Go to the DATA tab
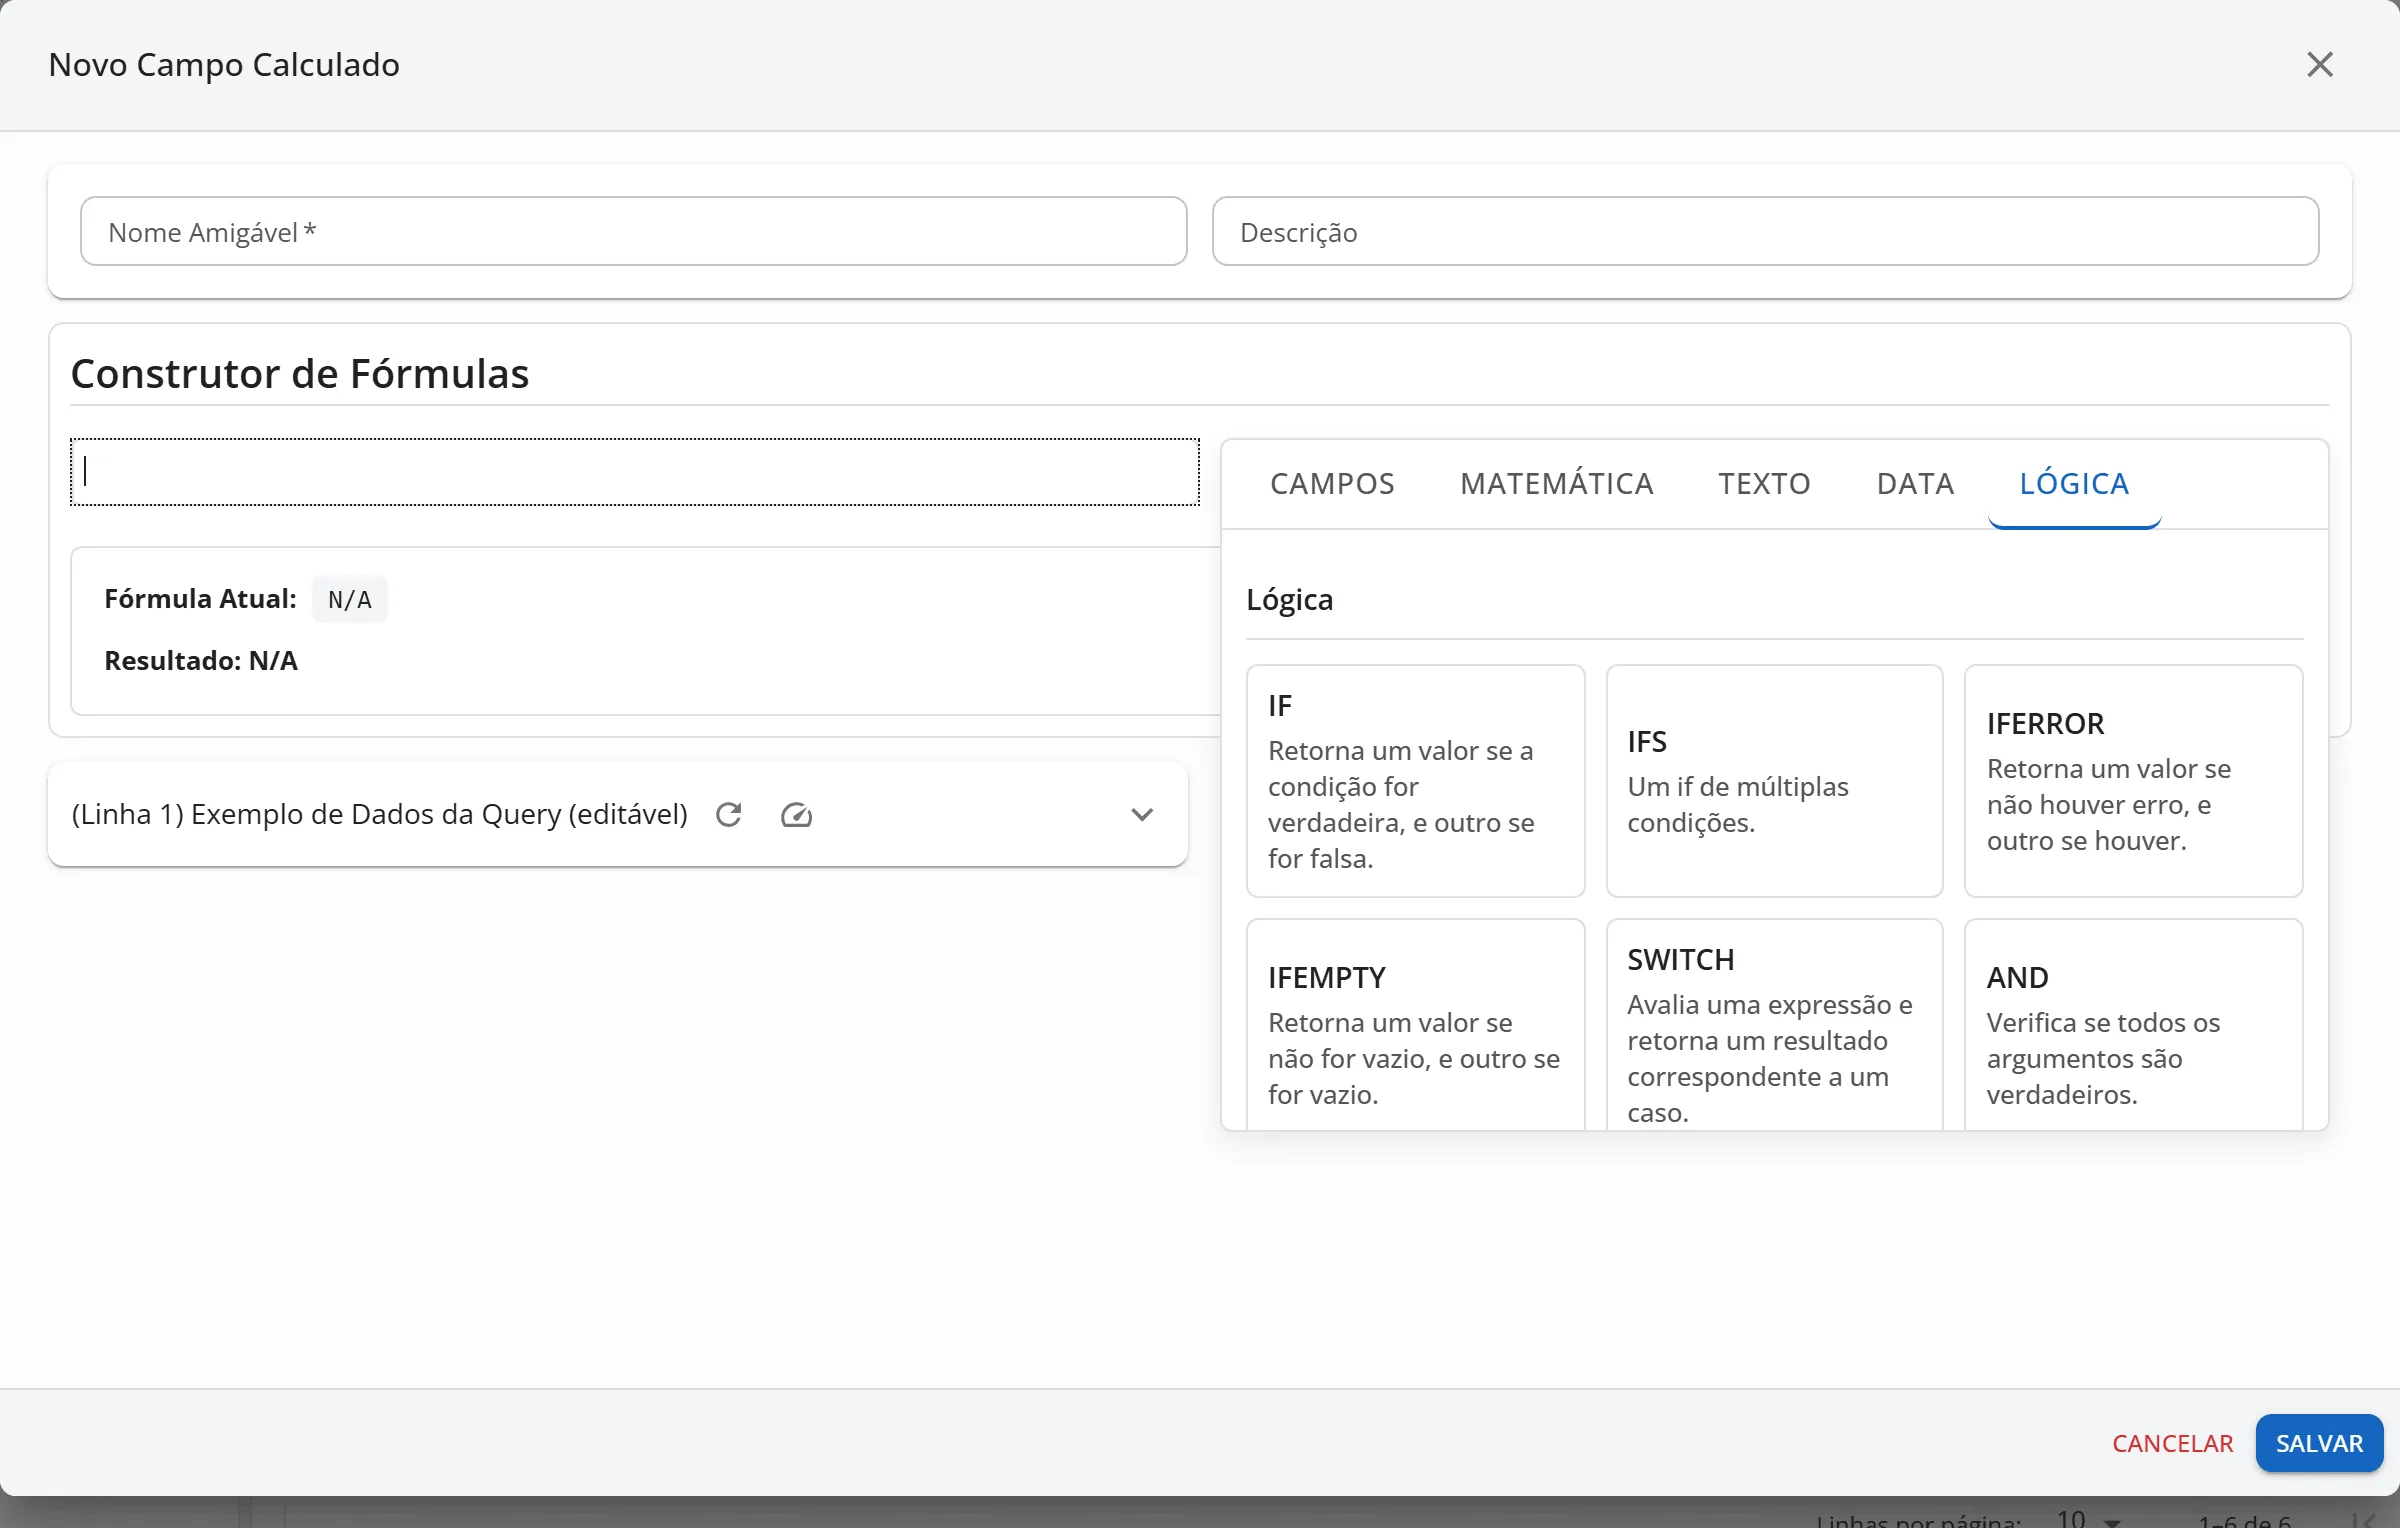The image size is (2400, 1528). tap(1915, 484)
